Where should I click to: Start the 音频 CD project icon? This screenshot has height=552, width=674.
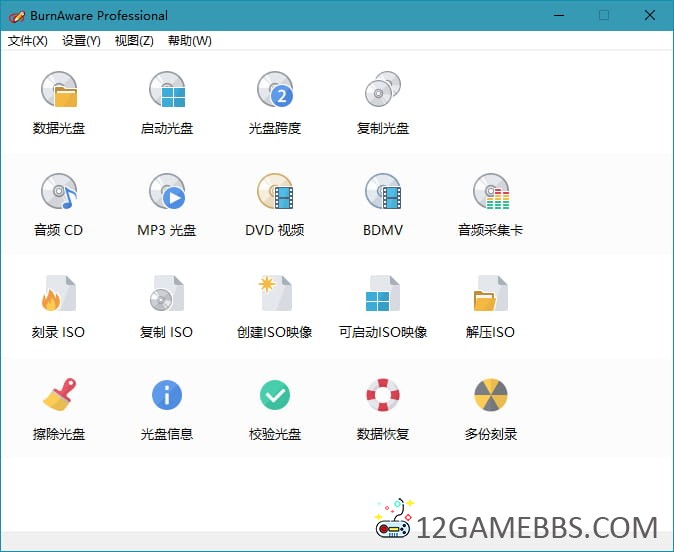click(59, 193)
